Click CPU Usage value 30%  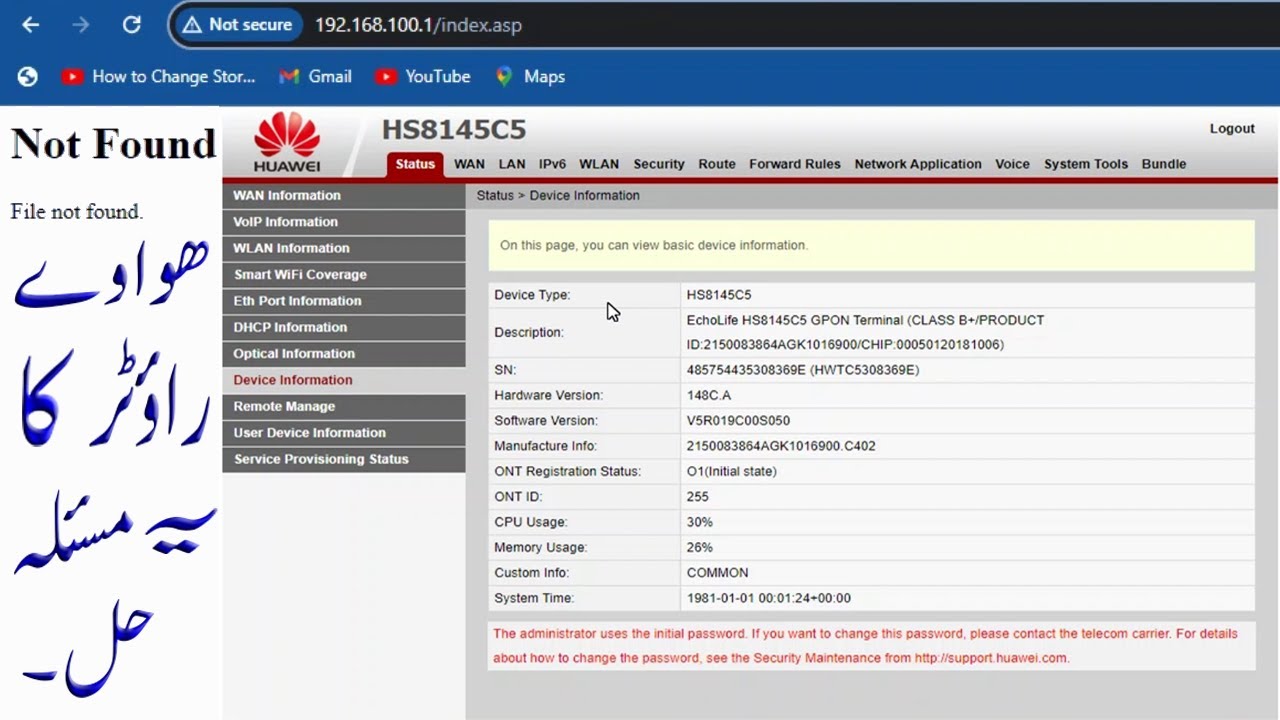pos(699,522)
